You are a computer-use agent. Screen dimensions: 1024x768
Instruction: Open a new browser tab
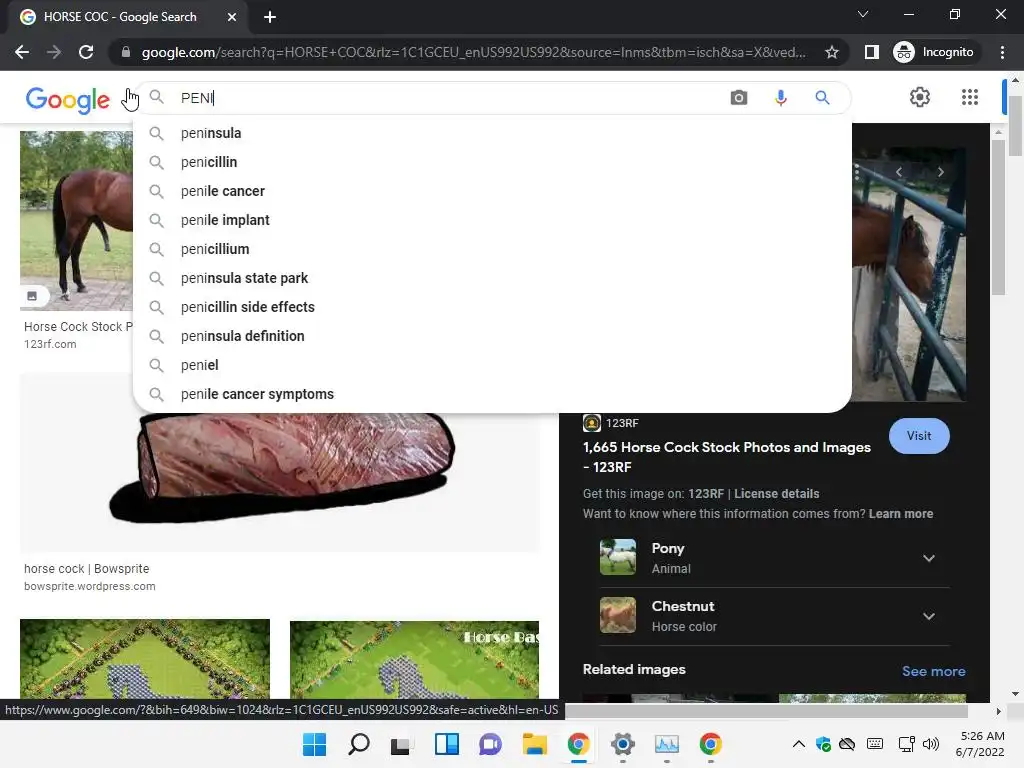pos(270,17)
